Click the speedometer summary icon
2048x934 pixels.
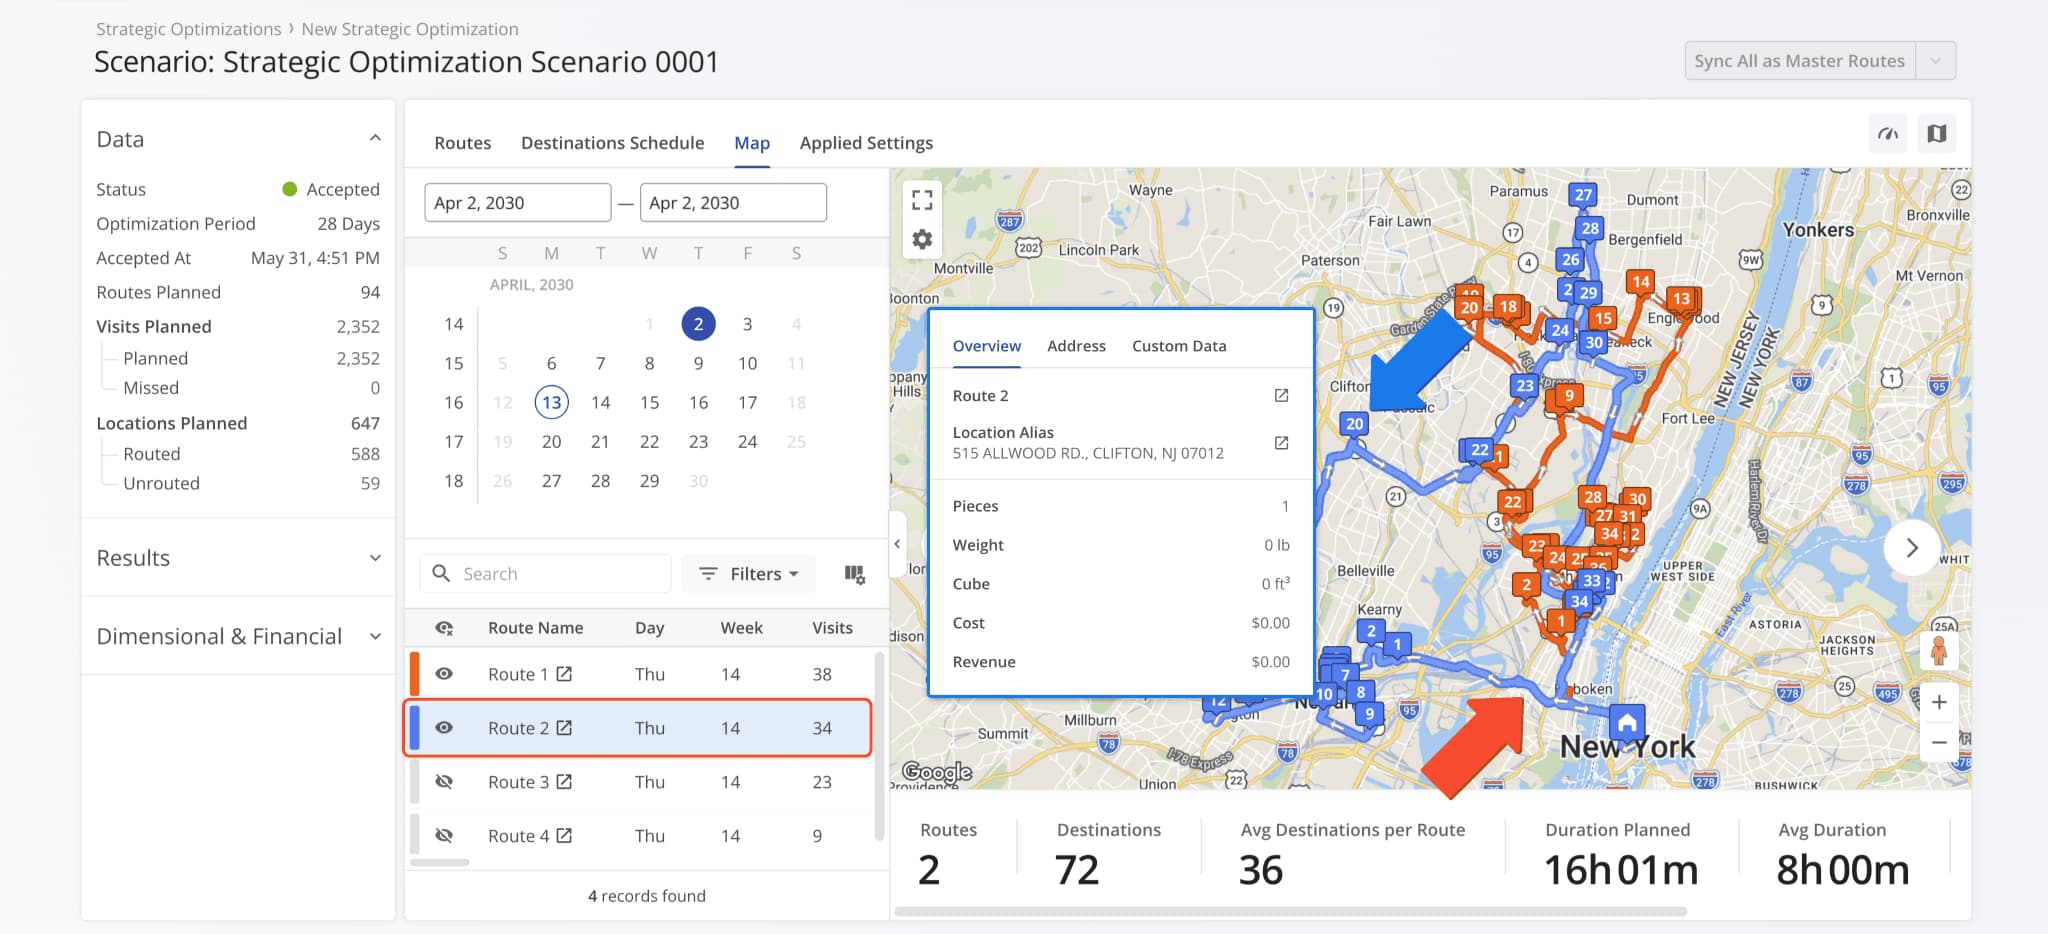[1888, 134]
